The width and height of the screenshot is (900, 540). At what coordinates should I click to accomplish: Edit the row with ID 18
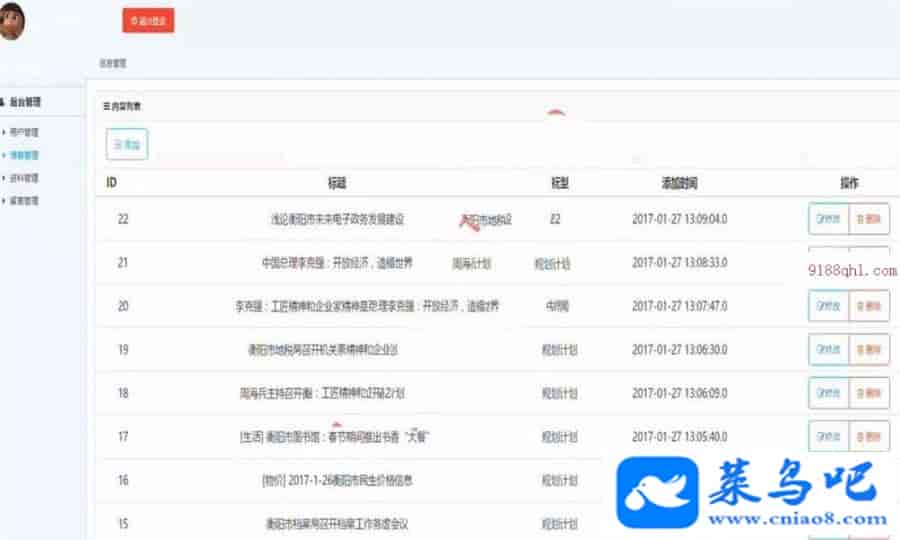[828, 393]
